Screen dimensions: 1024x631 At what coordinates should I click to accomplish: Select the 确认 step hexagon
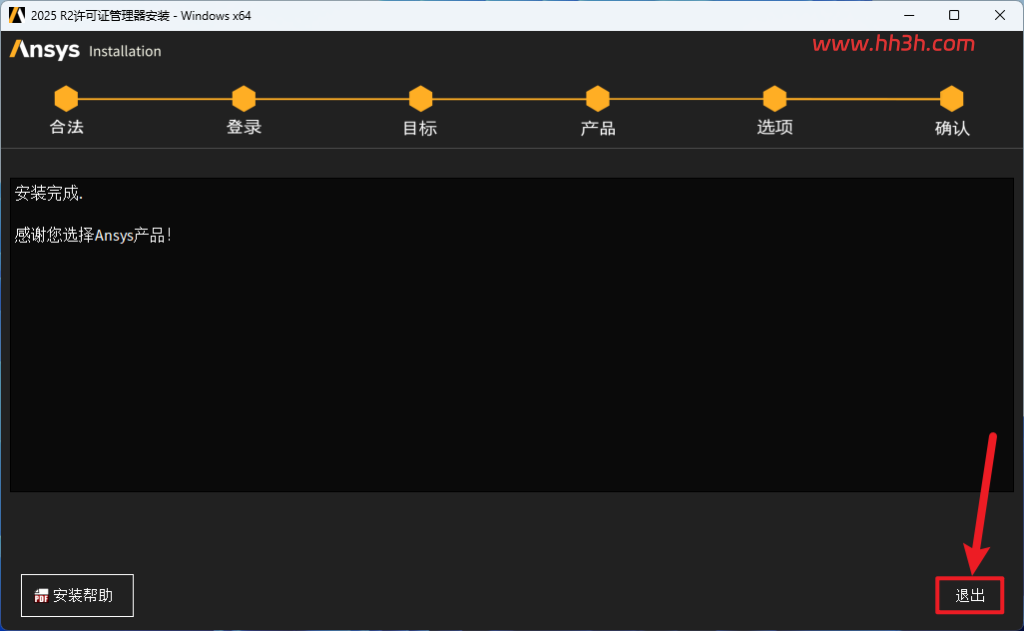pyautogui.click(x=952, y=99)
